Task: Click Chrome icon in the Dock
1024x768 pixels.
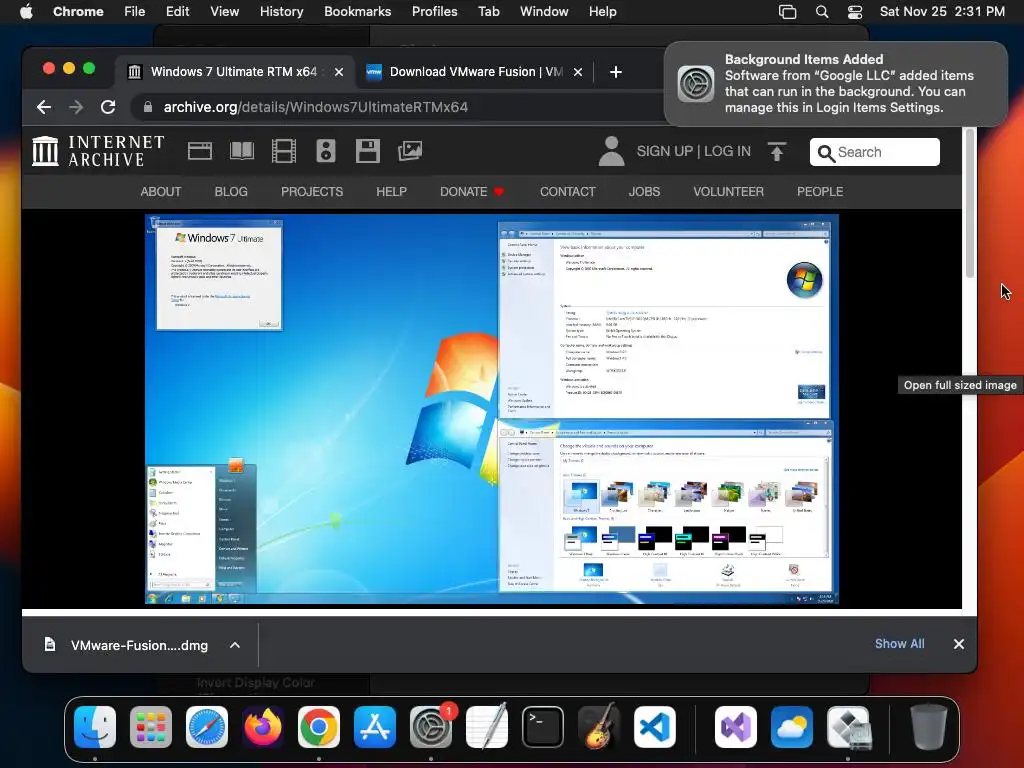Action: pyautogui.click(x=319, y=727)
